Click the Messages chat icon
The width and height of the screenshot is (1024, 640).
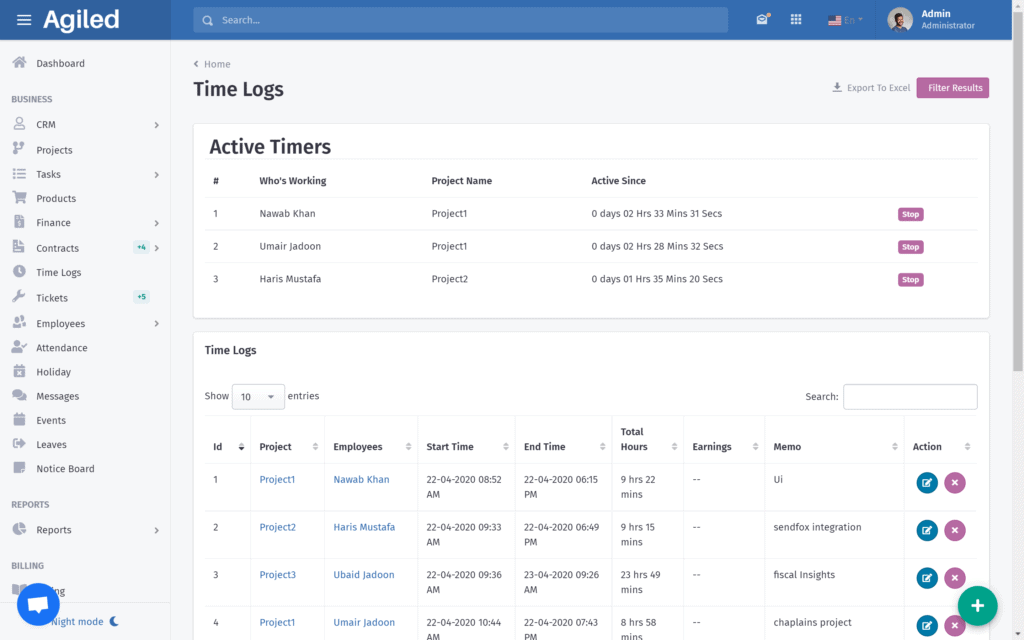pyautogui.click(x=20, y=395)
